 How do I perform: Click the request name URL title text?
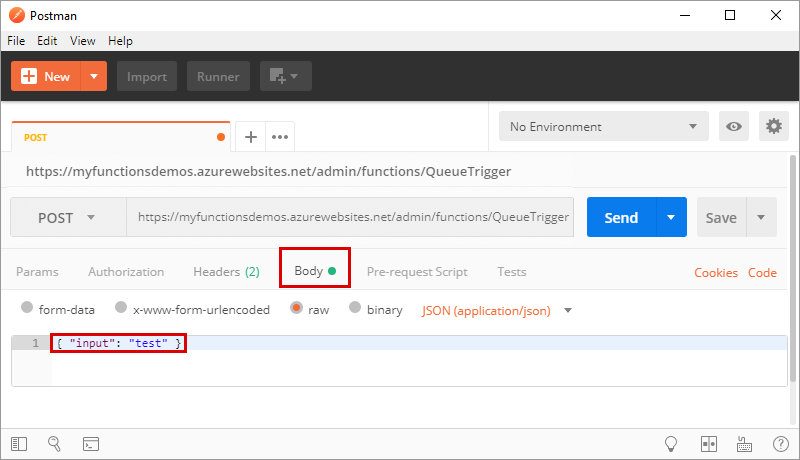click(268, 171)
